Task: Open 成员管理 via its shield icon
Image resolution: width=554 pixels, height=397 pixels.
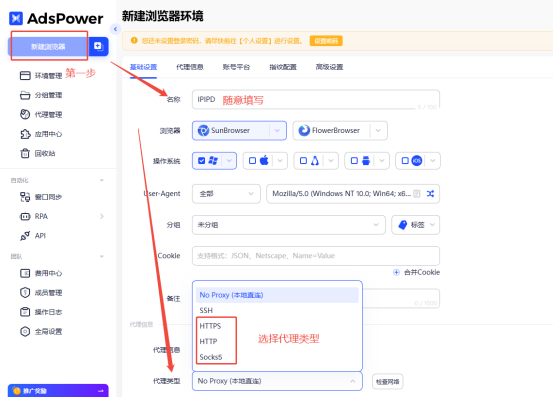Action: tap(25, 292)
